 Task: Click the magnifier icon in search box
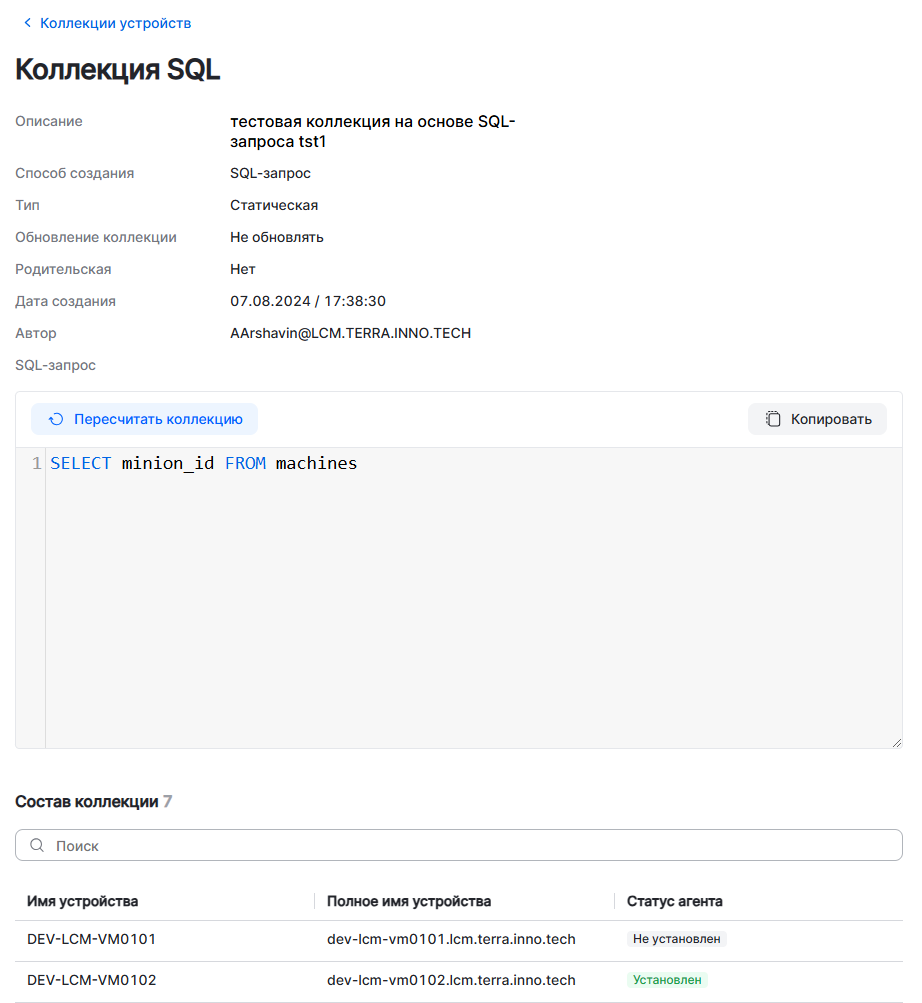pos(37,846)
